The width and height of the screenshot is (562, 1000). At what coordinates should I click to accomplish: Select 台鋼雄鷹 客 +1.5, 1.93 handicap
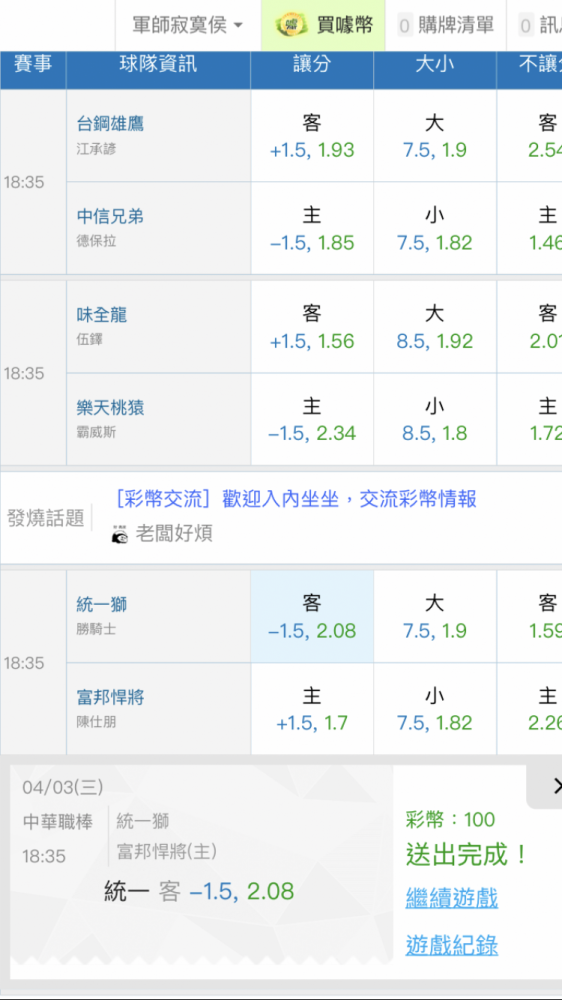click(312, 136)
